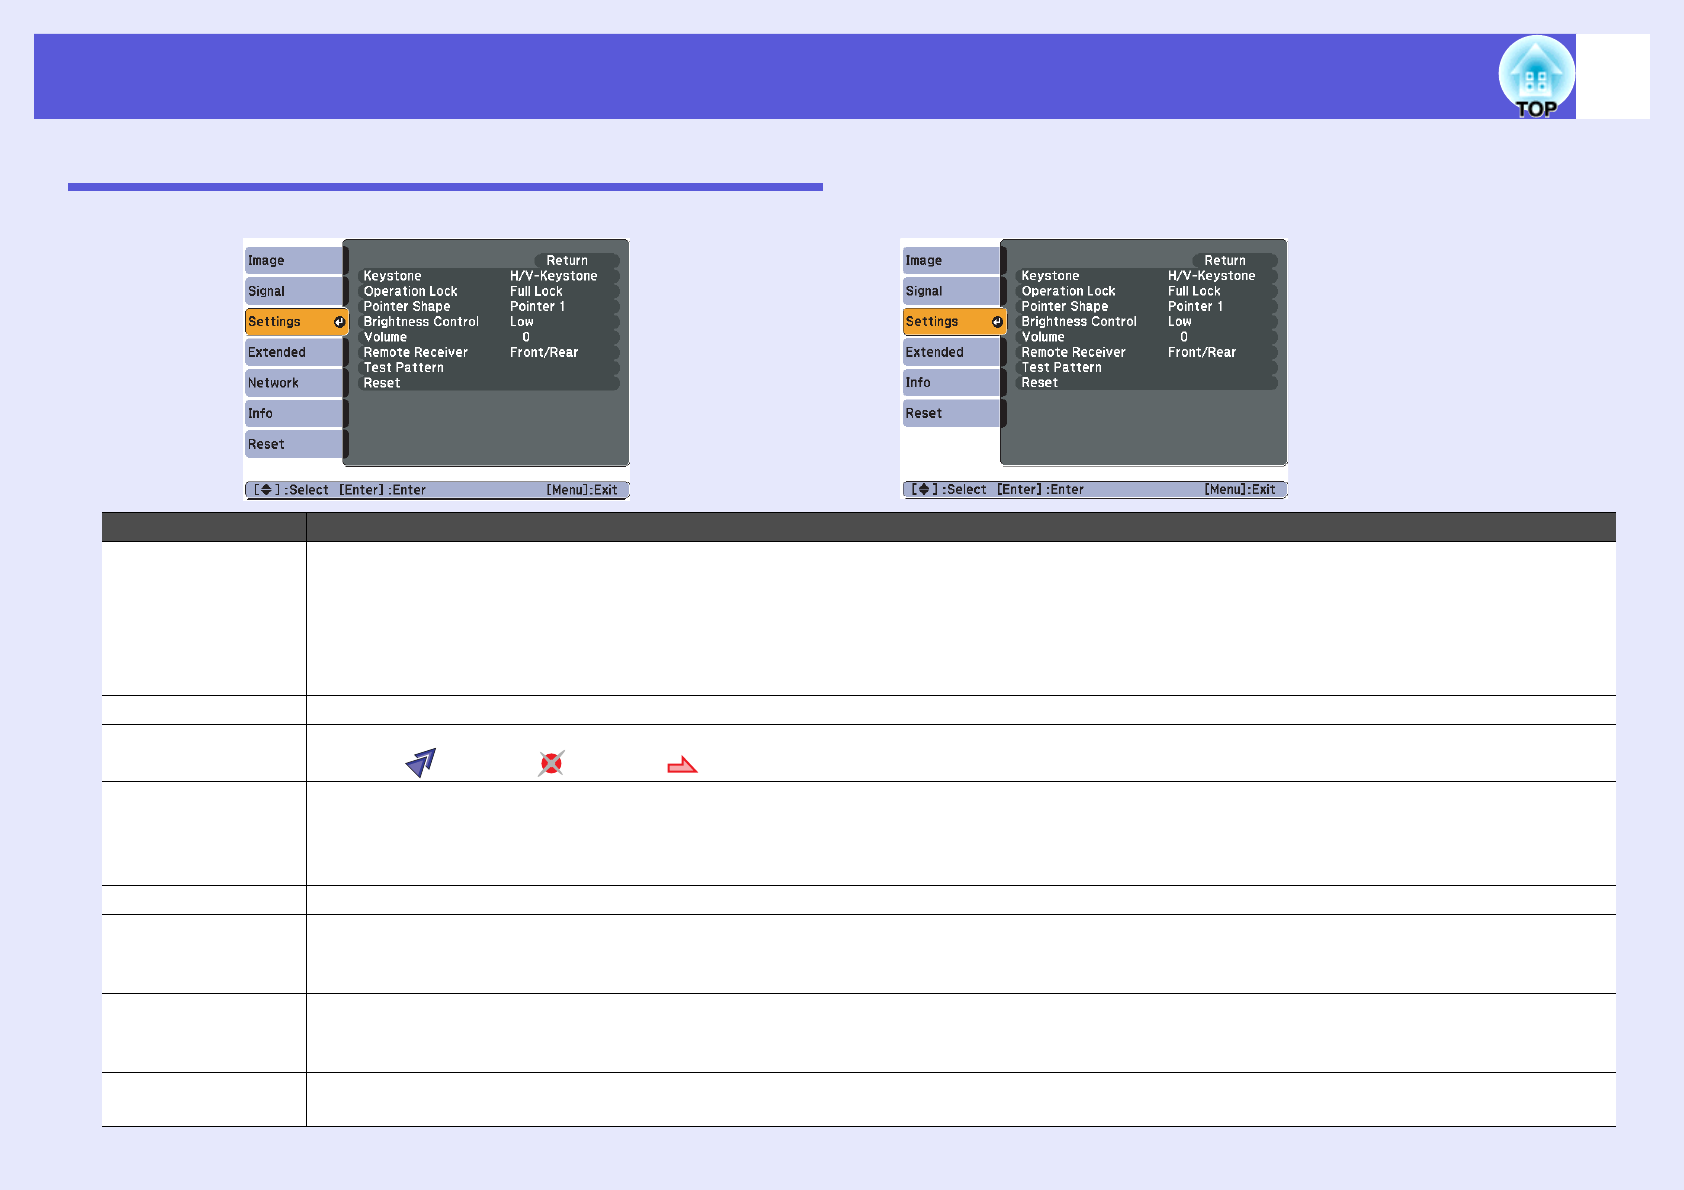1684x1190 pixels.
Task: Open the Signal tab in the left menu
Action: coord(294,291)
